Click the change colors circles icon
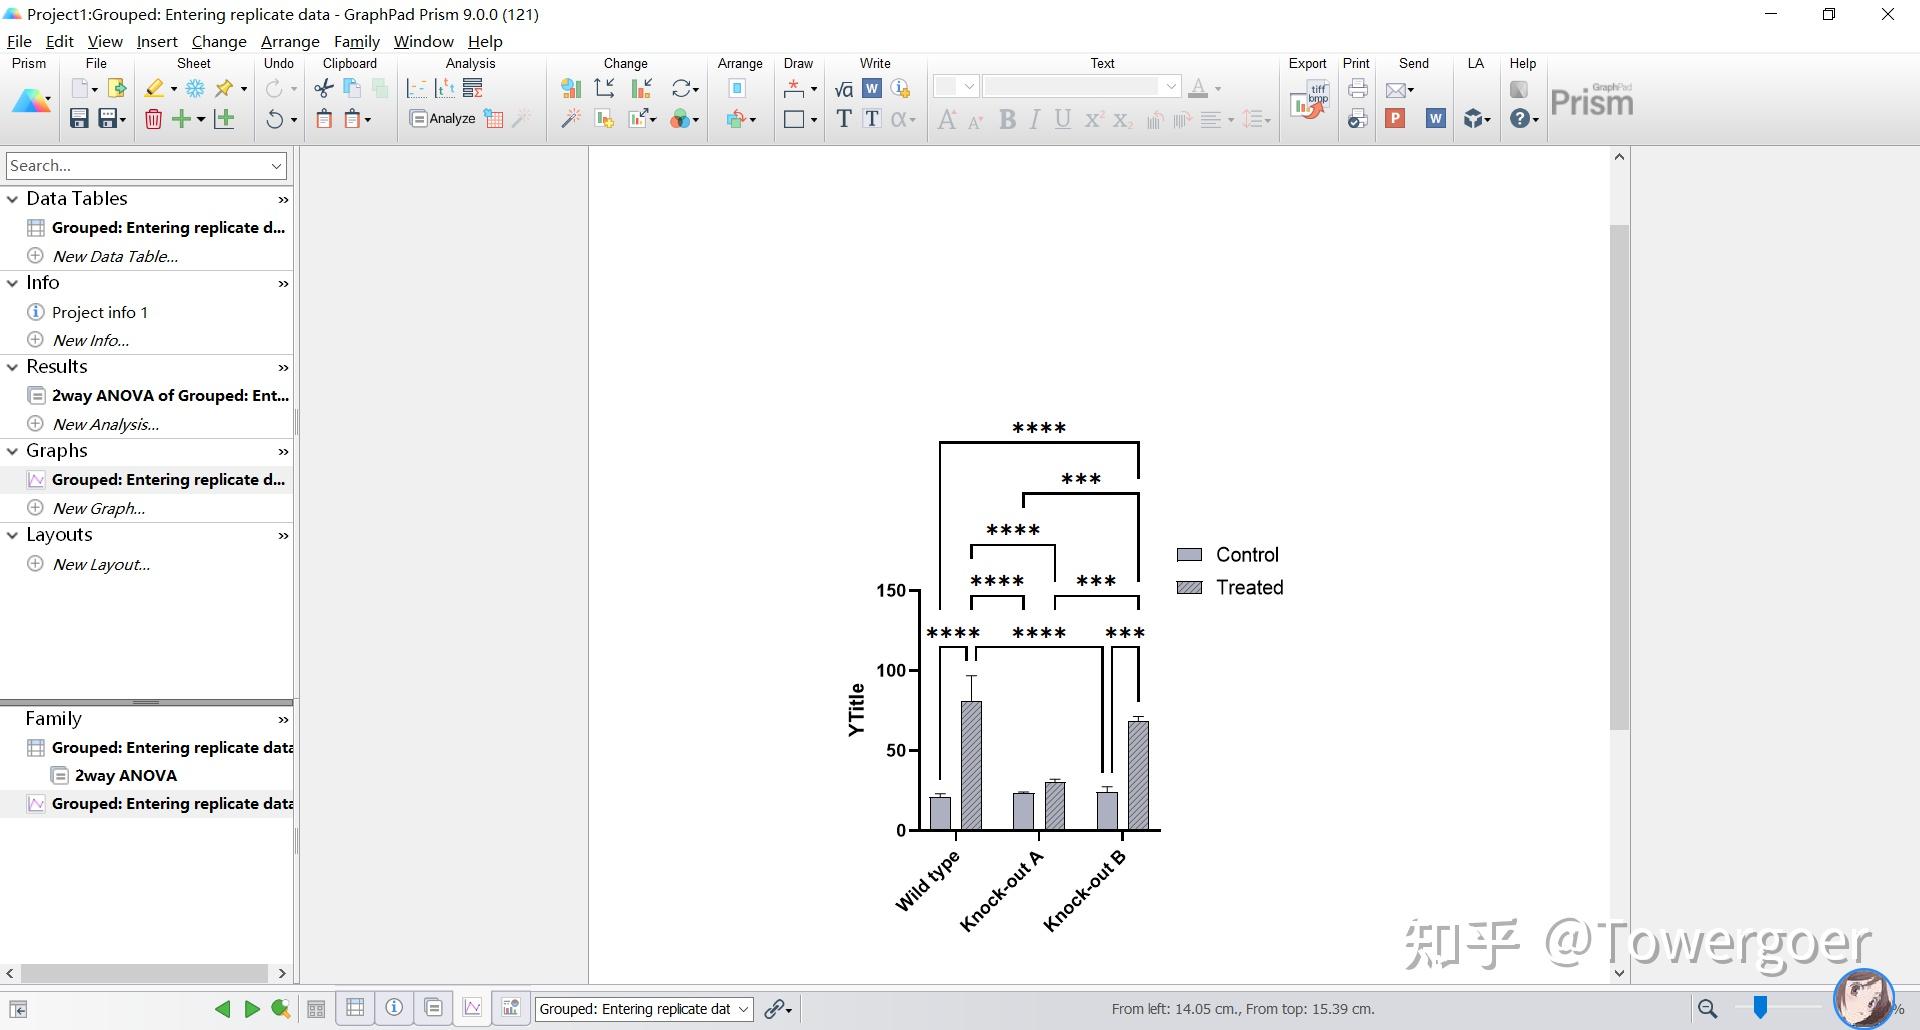 point(682,119)
